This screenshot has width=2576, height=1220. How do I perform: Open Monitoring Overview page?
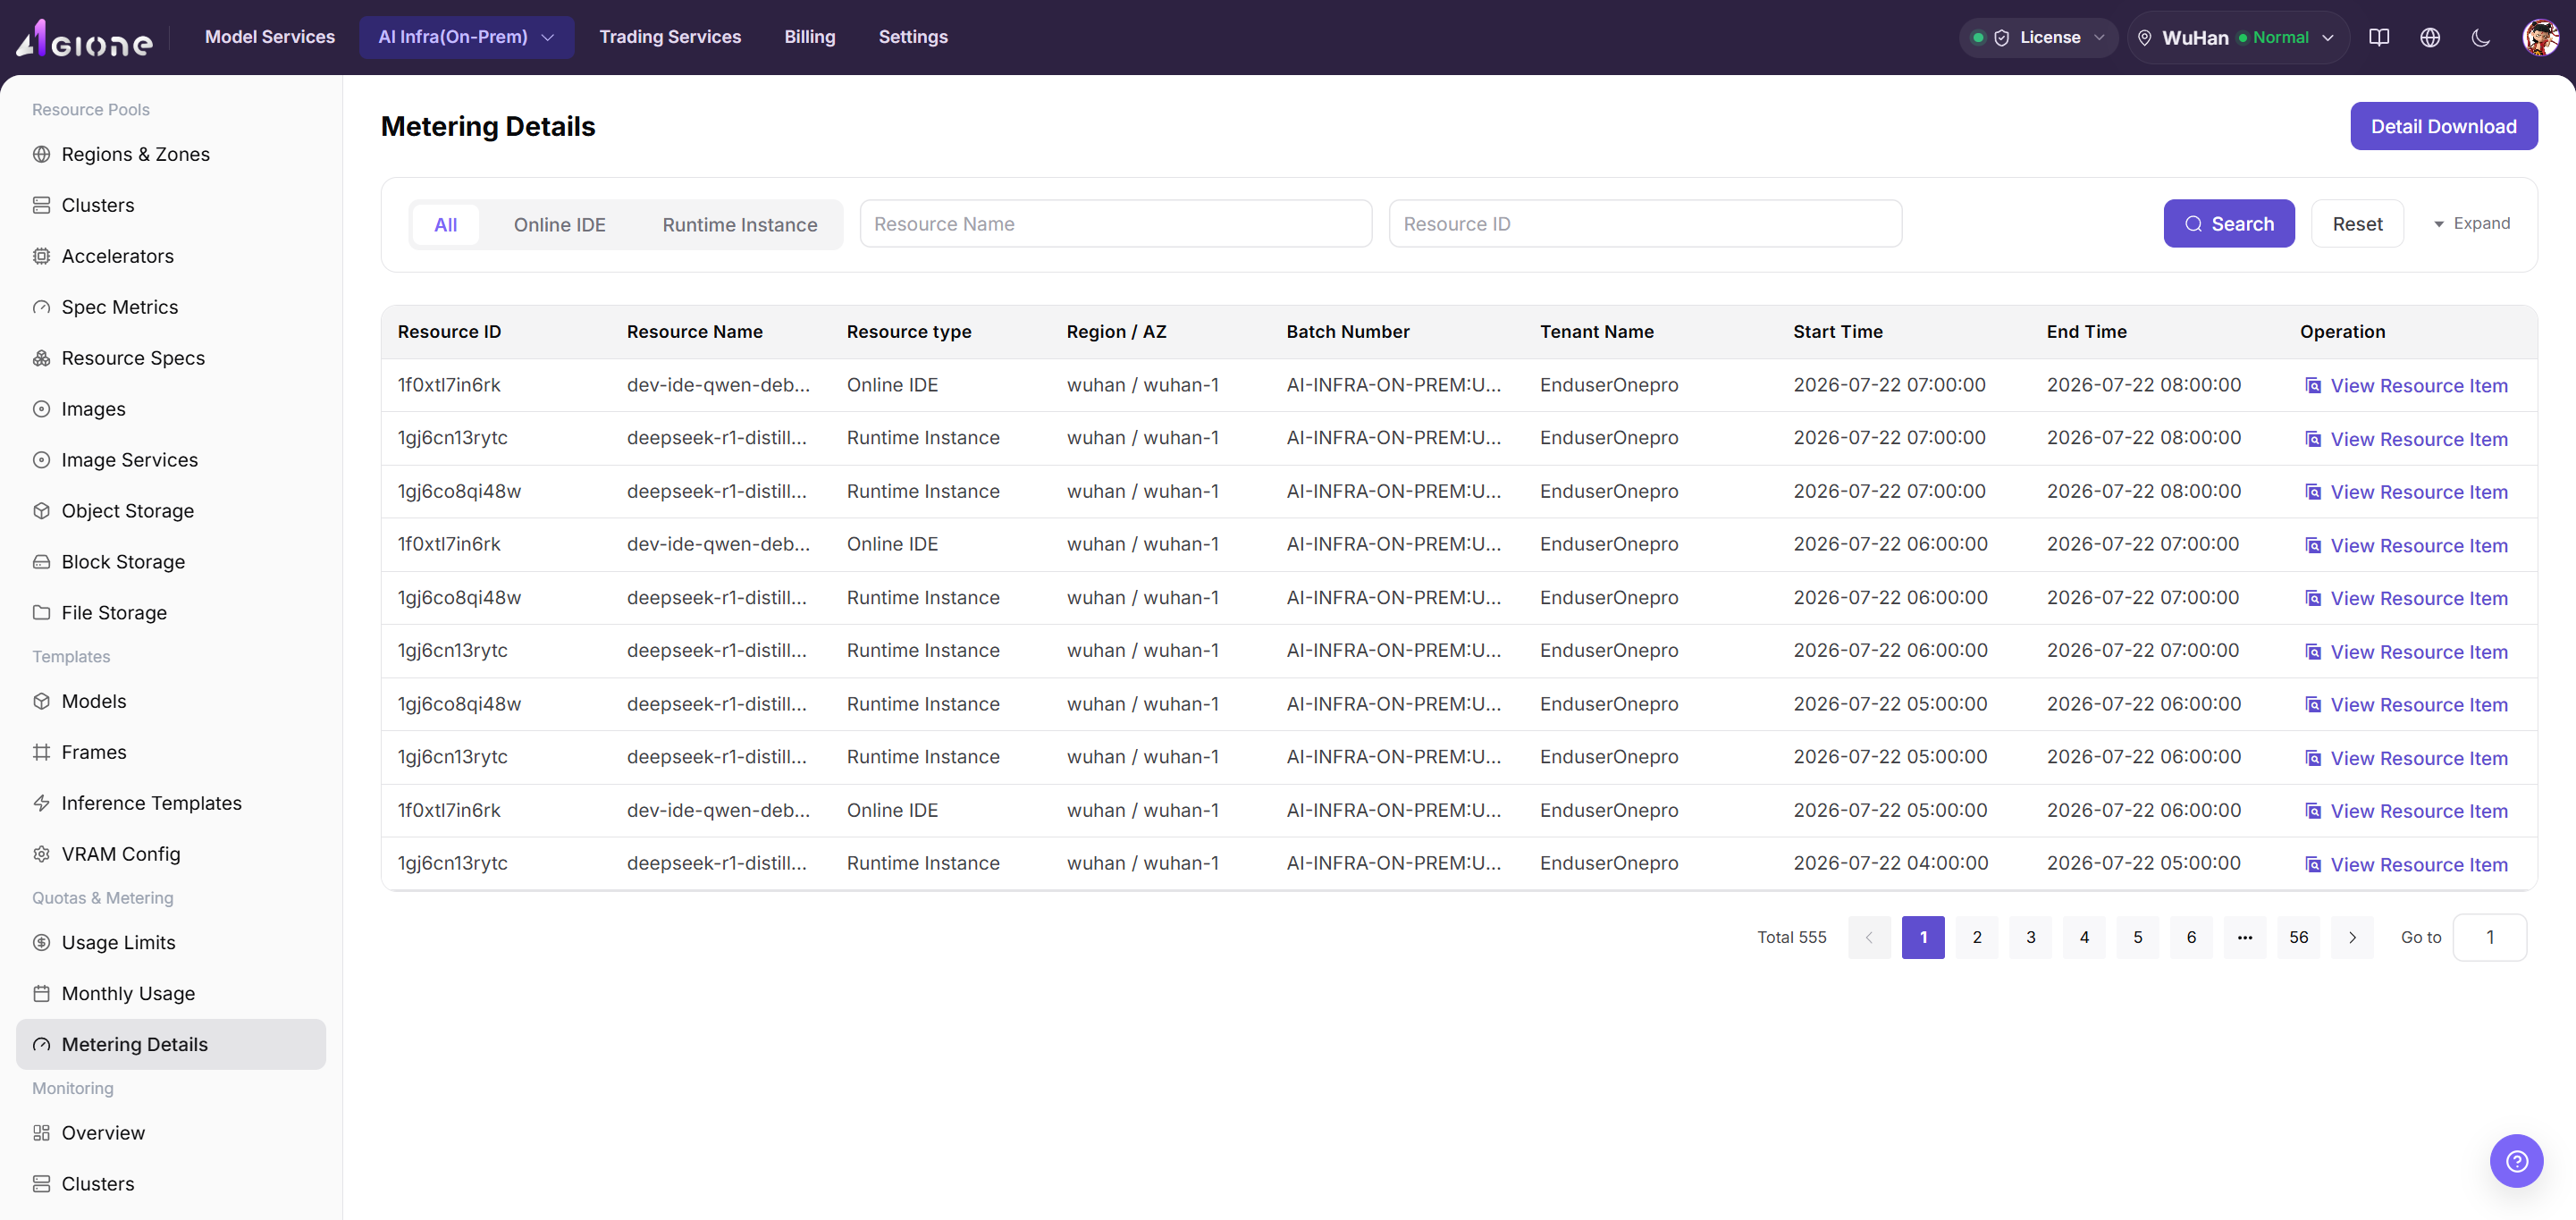coord(171,1133)
